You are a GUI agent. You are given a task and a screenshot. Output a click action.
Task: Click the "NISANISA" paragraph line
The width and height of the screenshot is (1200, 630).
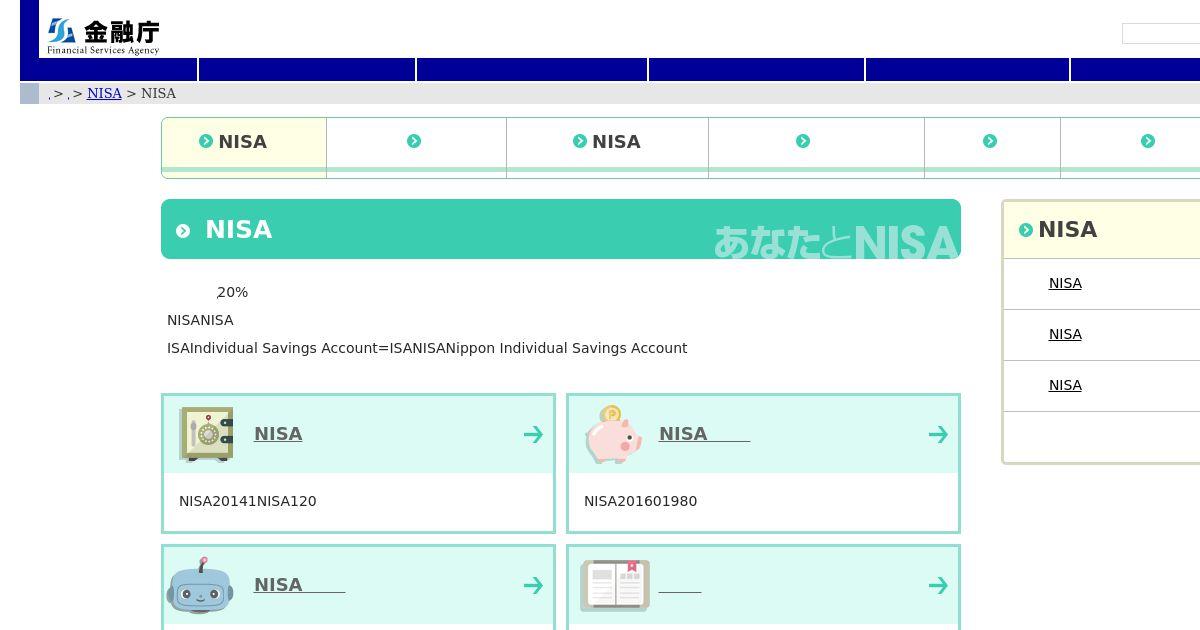coord(200,320)
